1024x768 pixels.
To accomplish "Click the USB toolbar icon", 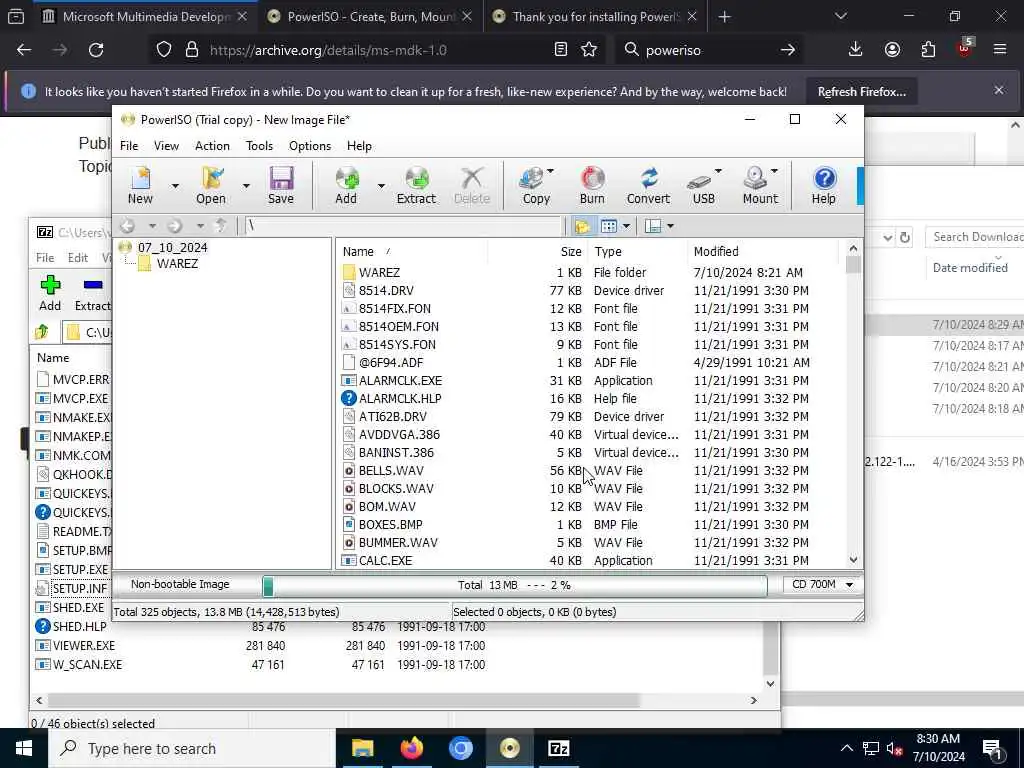I will [x=703, y=185].
